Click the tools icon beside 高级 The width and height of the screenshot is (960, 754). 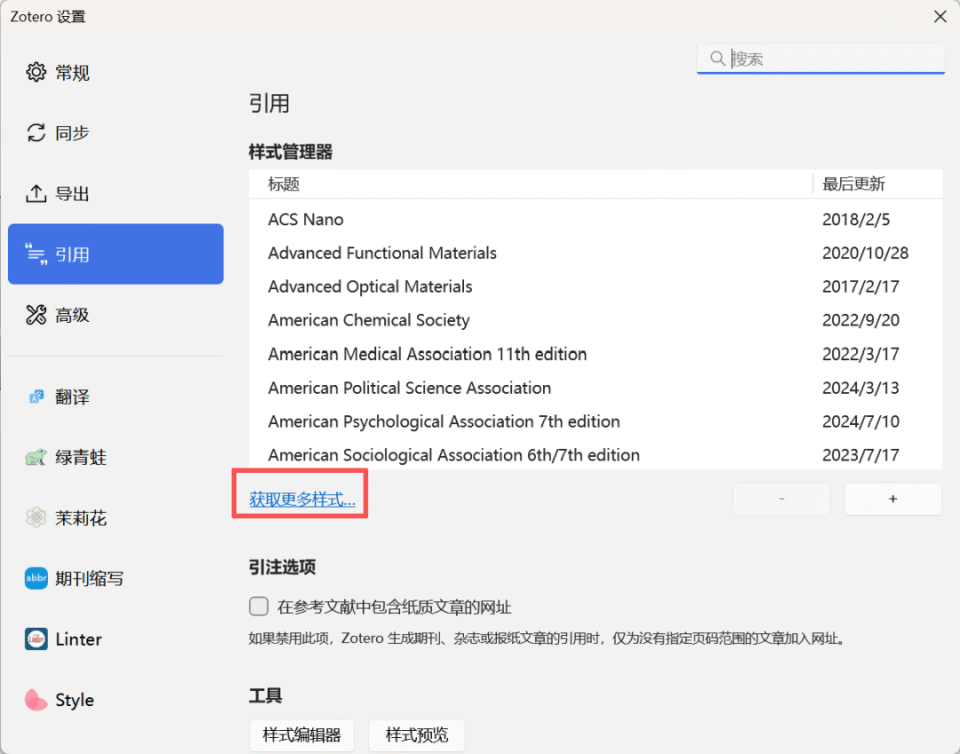pyautogui.click(x=36, y=315)
